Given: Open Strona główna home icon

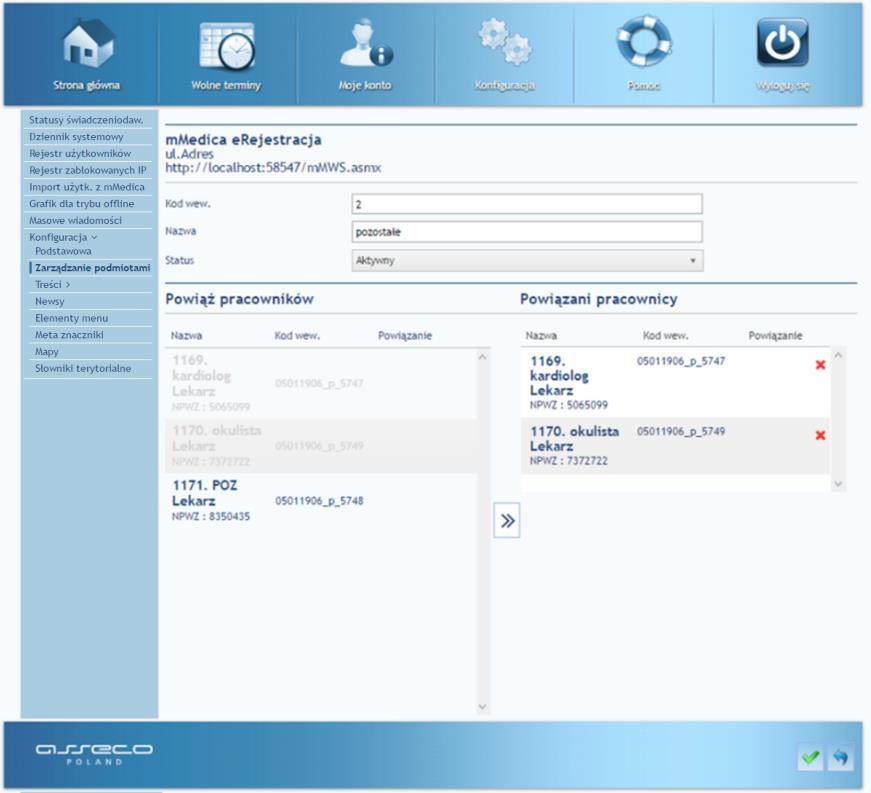Looking at the screenshot, I should tap(88, 43).
